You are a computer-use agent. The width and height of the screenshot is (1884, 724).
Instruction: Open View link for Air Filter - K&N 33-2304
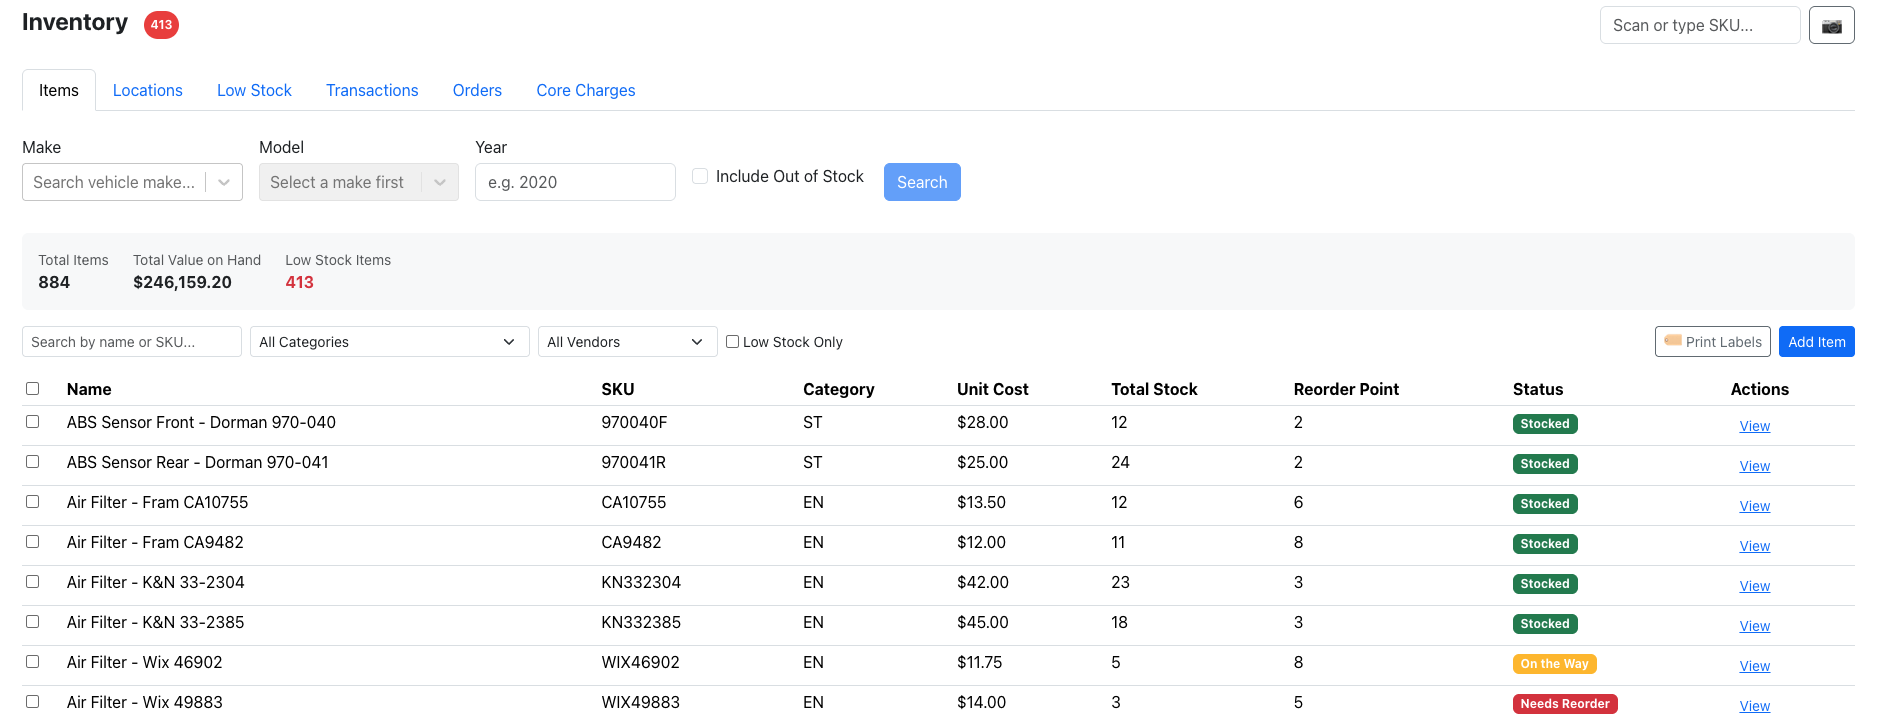click(1754, 586)
